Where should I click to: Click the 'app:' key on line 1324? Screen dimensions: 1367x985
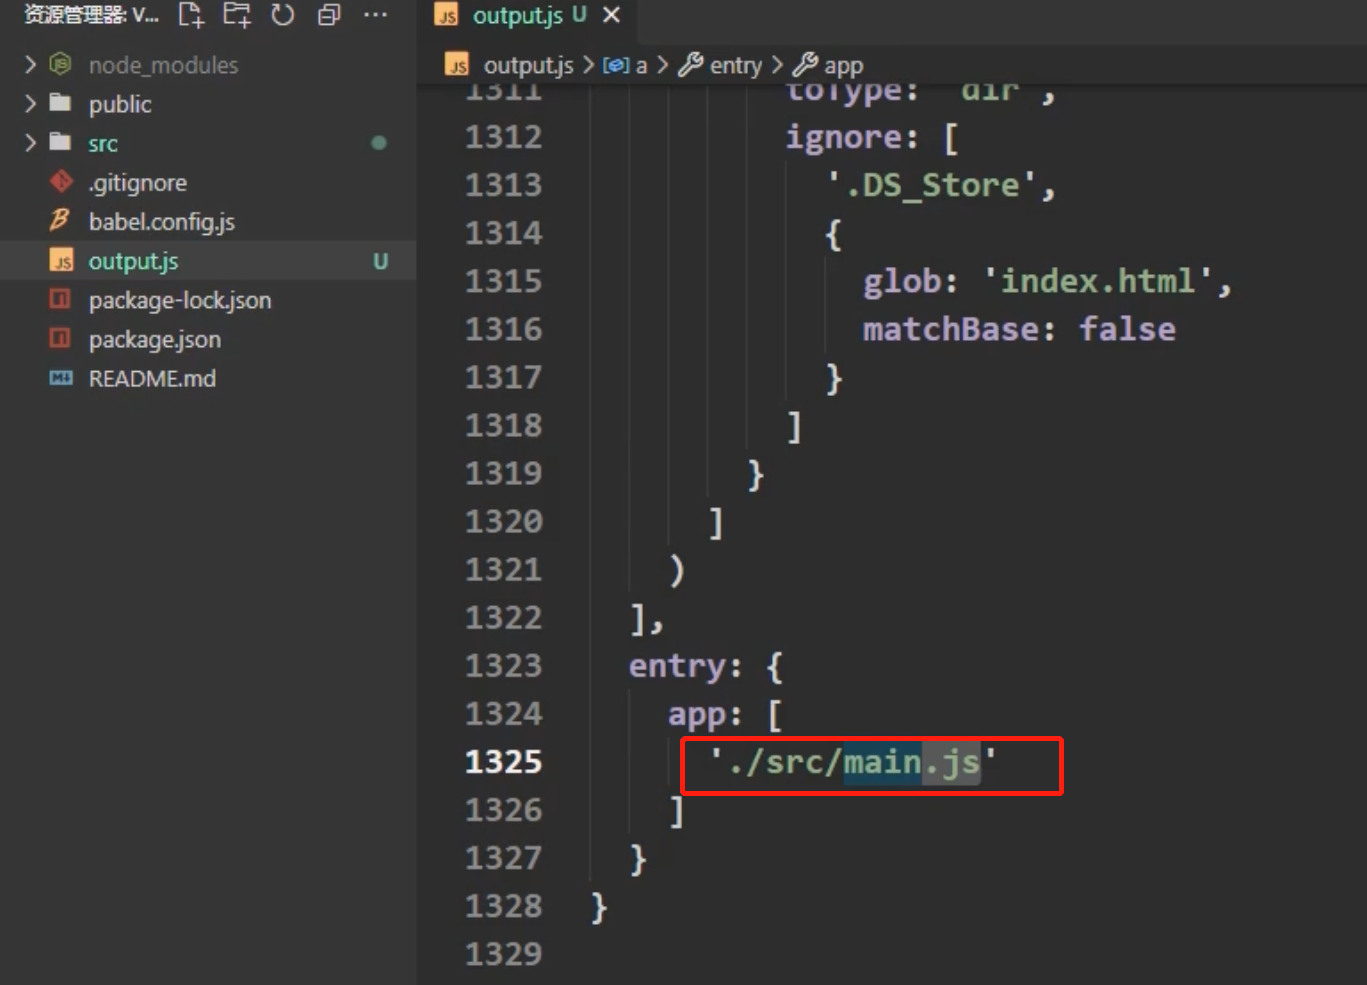tap(704, 715)
